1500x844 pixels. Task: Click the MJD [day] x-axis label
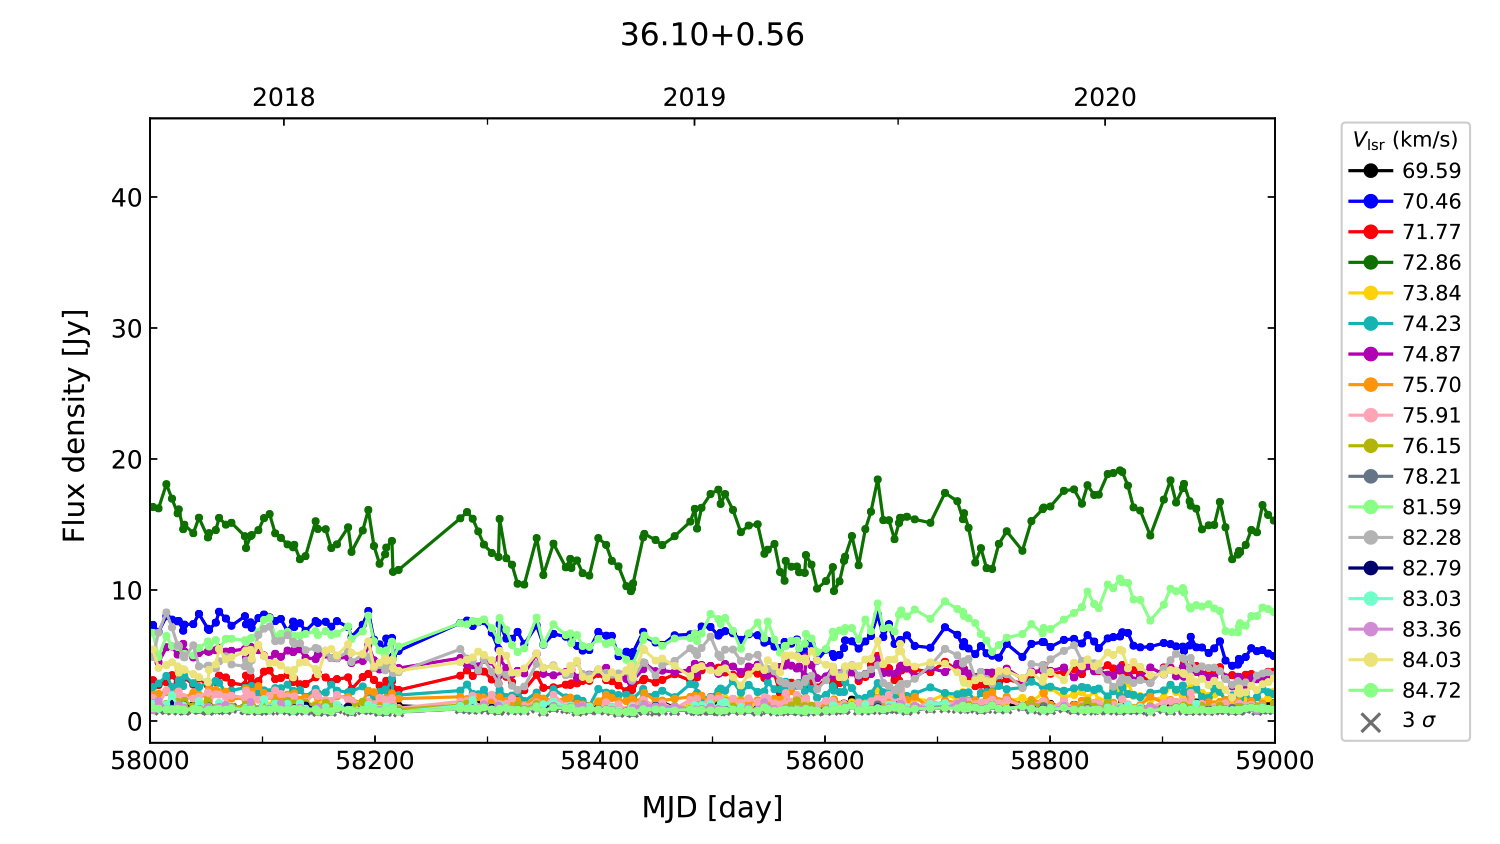(x=712, y=807)
